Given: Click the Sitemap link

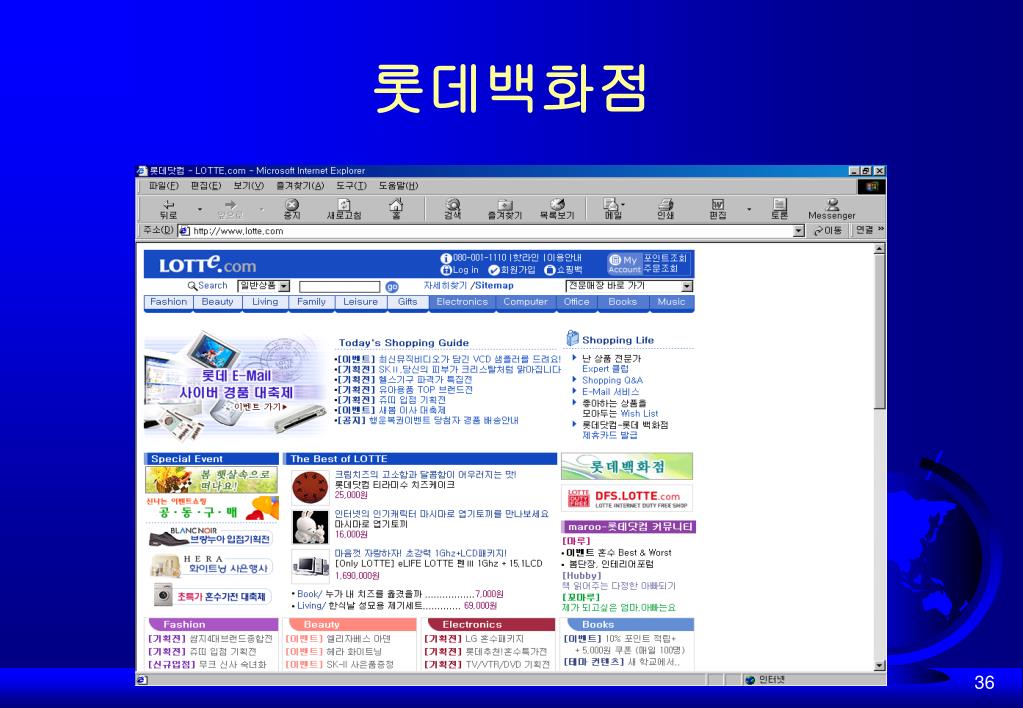Looking at the screenshot, I should pyautogui.click(x=494, y=286).
